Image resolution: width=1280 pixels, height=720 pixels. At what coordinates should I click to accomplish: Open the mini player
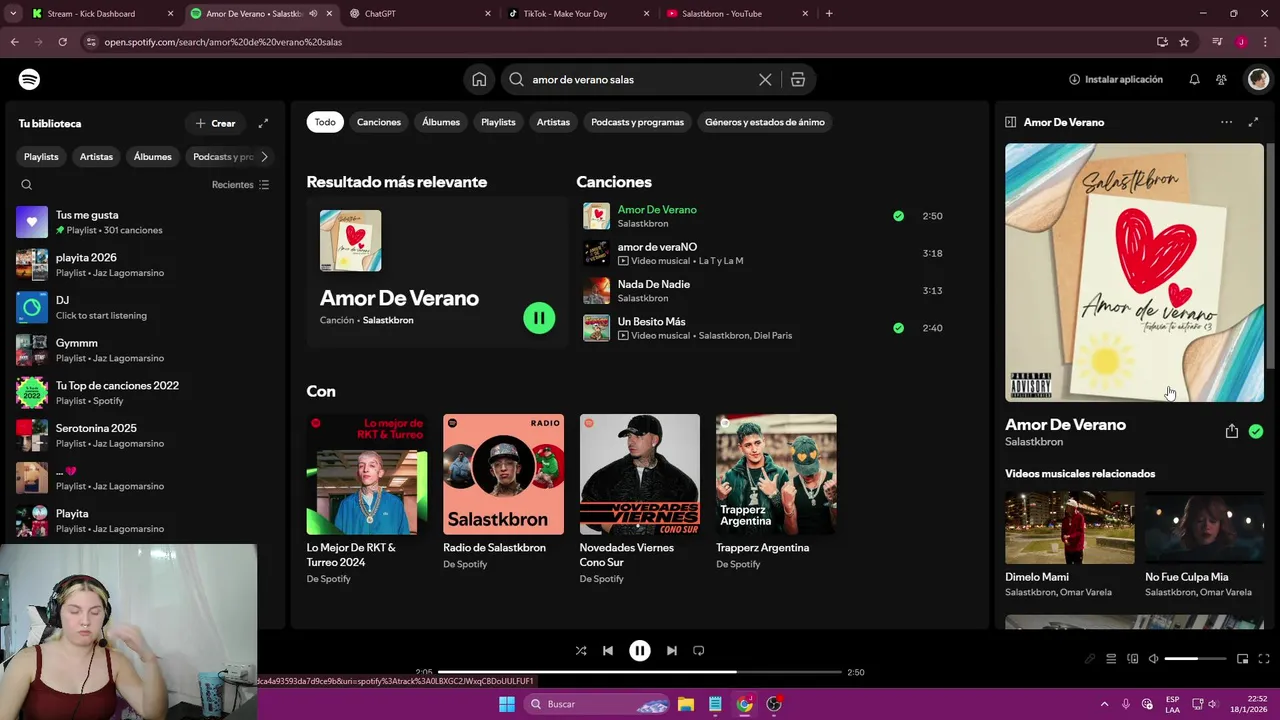point(1243,659)
